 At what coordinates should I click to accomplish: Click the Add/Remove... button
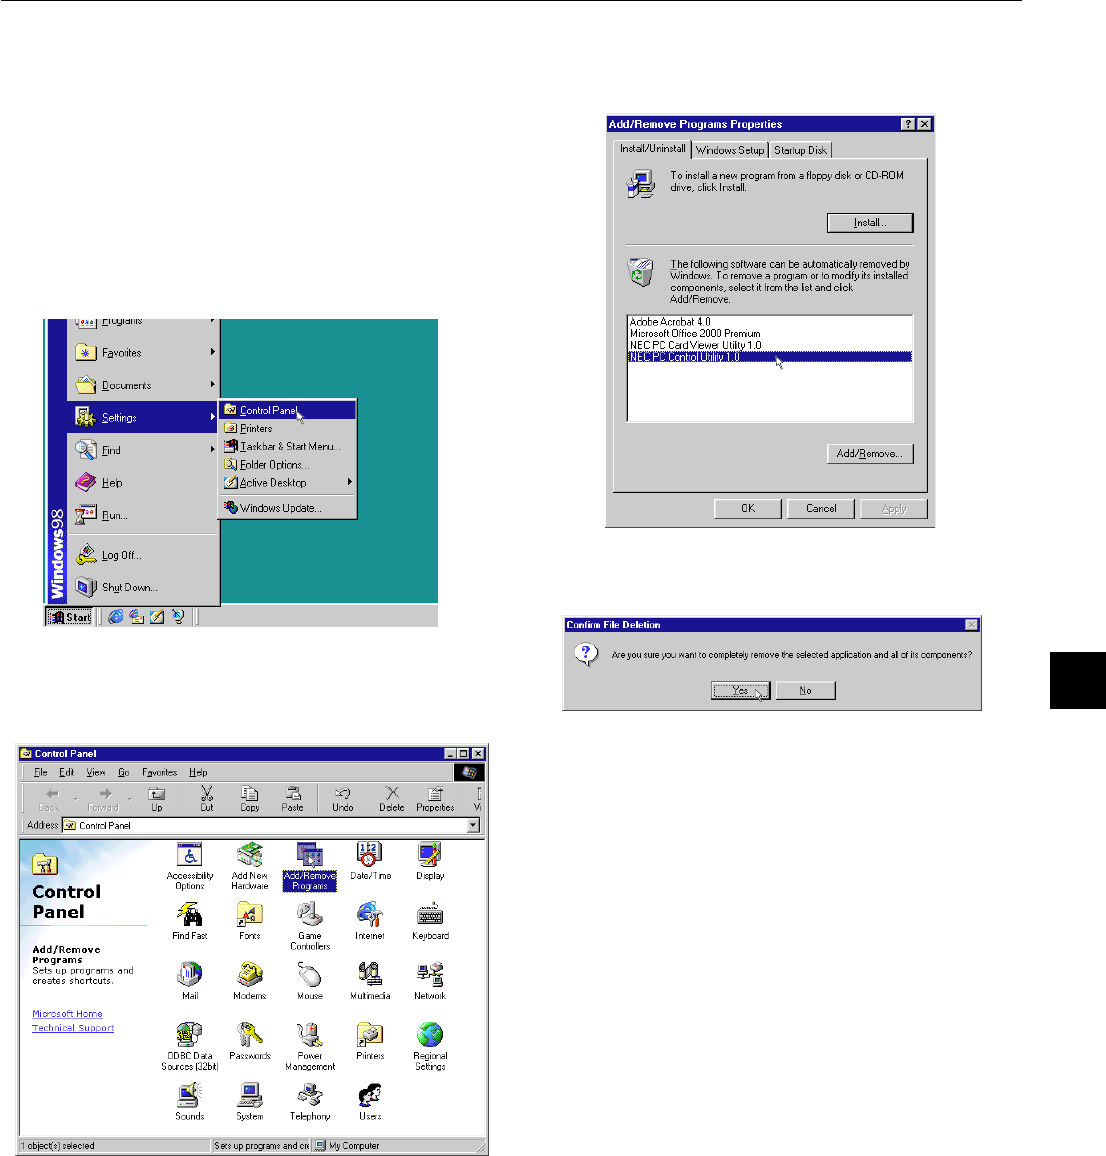pyautogui.click(x=870, y=453)
